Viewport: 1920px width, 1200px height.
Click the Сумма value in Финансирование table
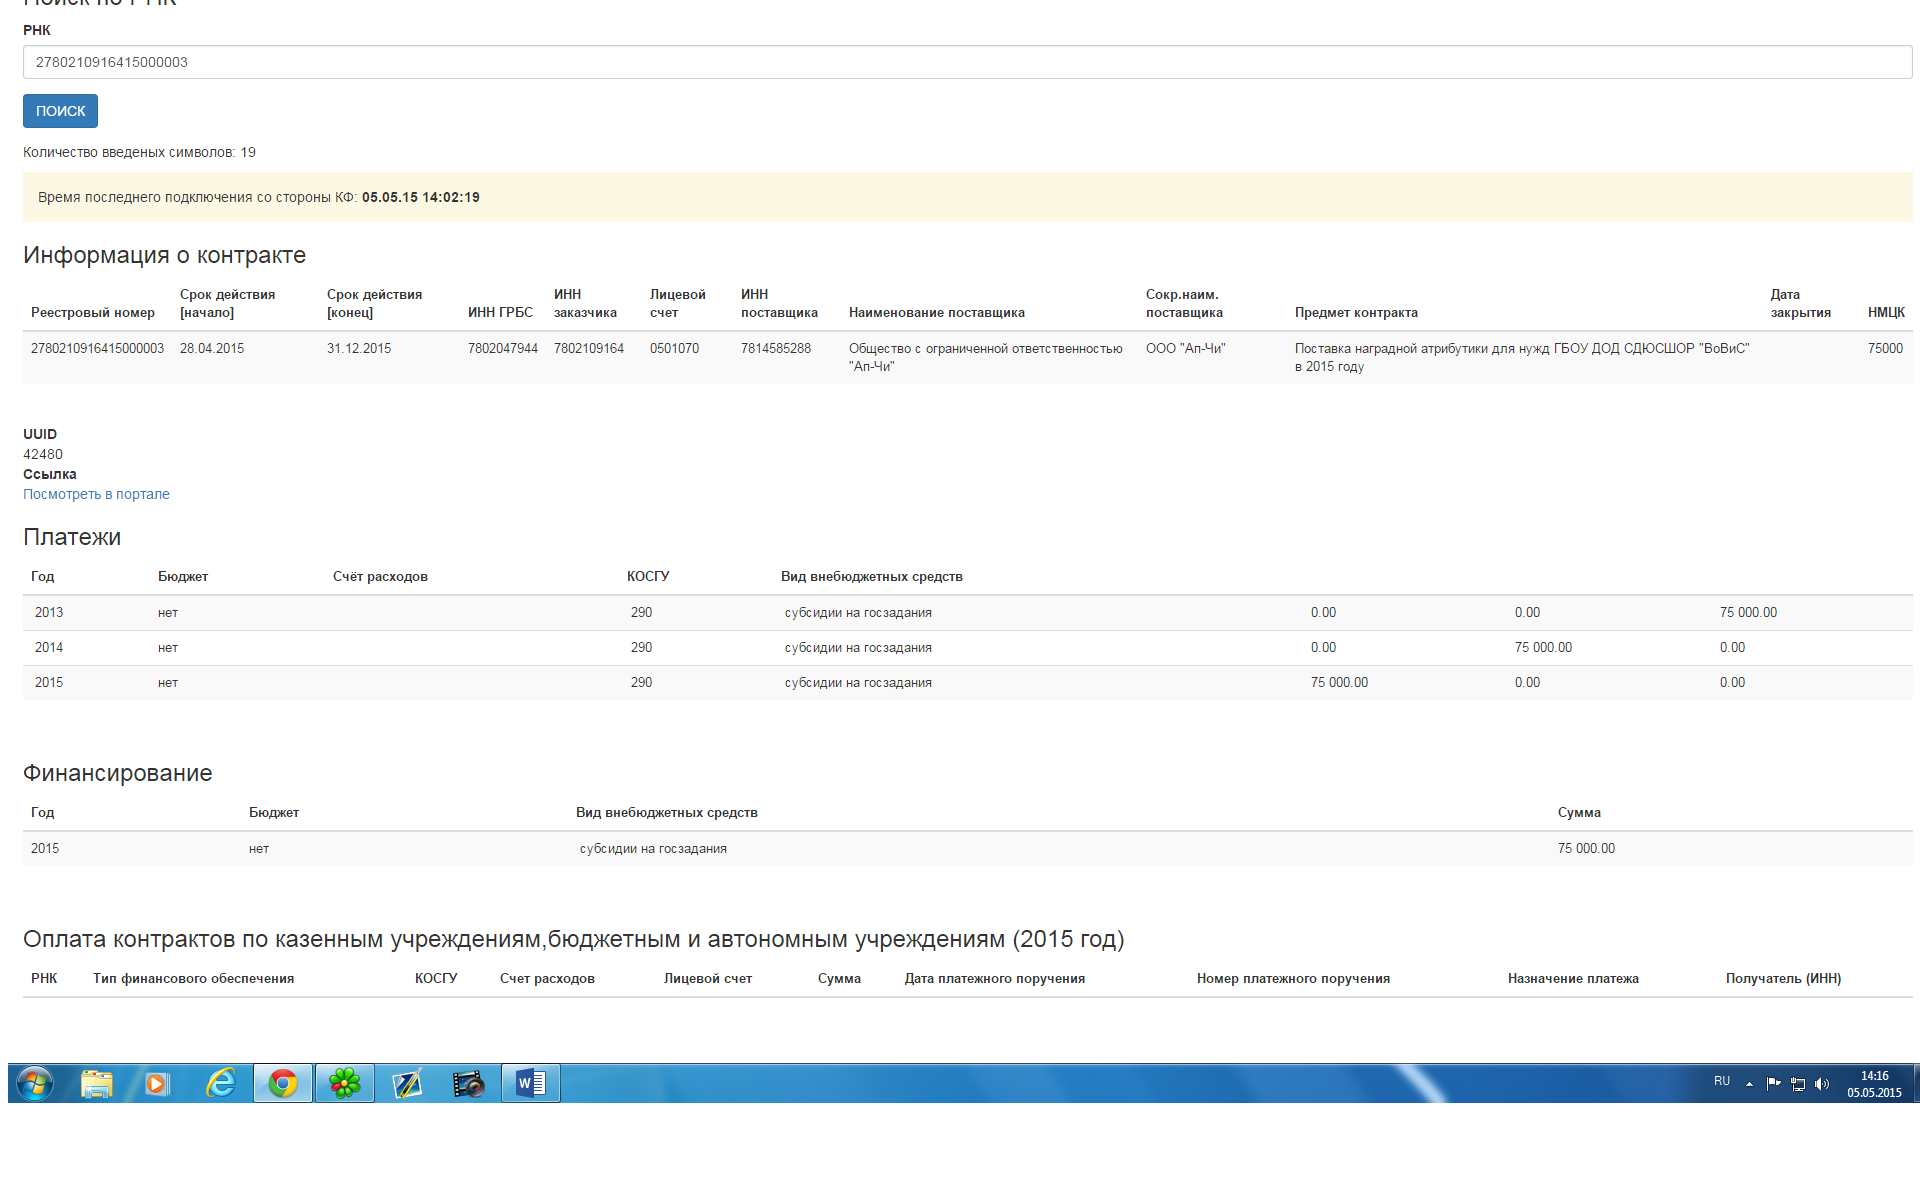(1586, 848)
